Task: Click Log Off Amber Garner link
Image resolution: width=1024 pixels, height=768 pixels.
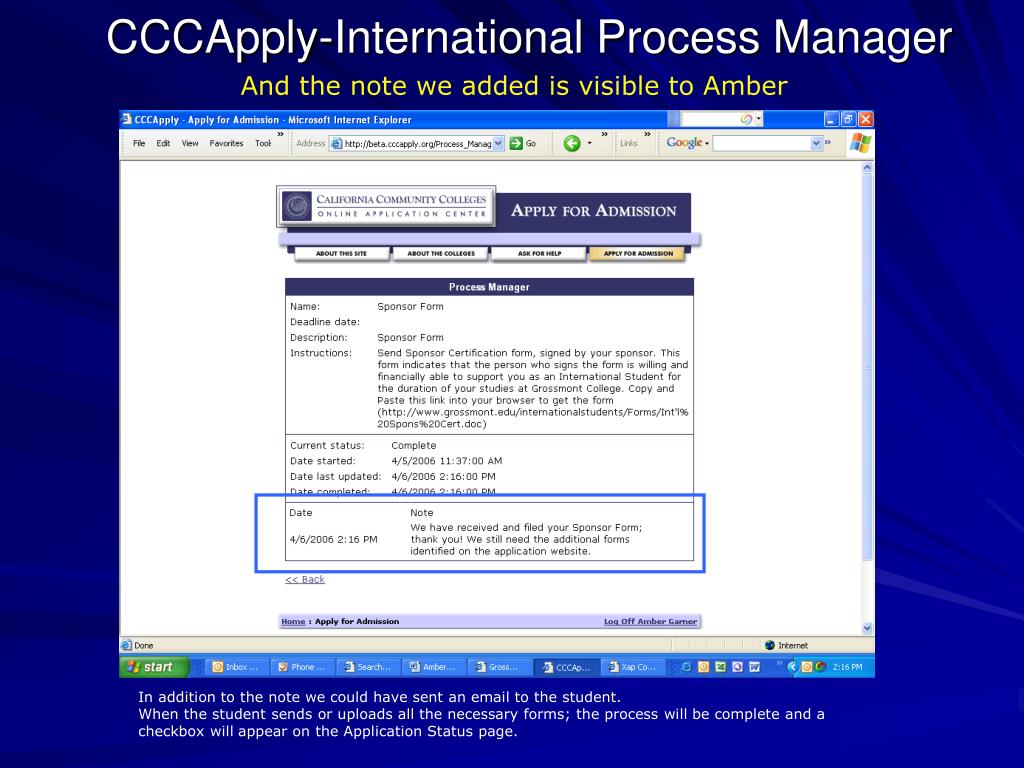Action: click(x=650, y=621)
